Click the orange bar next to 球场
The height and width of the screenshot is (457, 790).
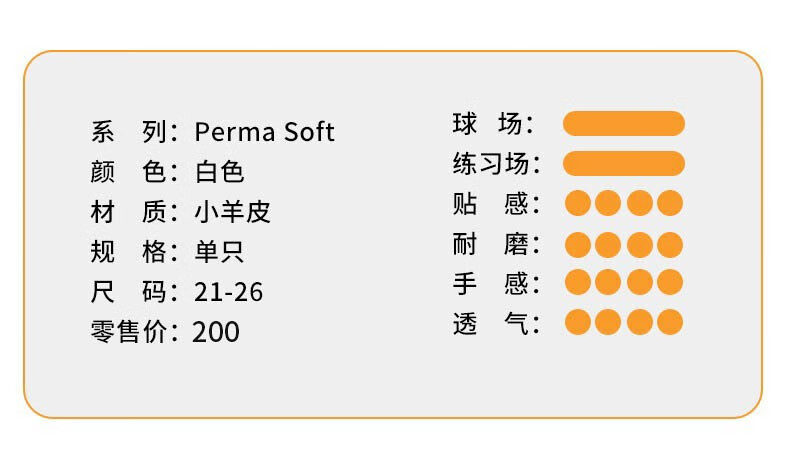[x=623, y=123]
